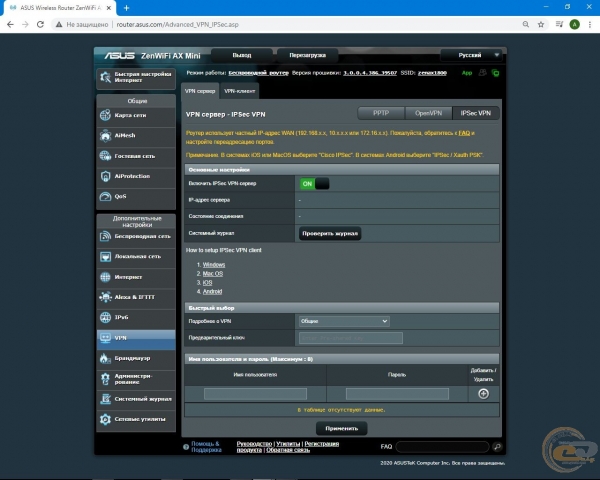Open the AiProtection shield icon

coord(105,176)
